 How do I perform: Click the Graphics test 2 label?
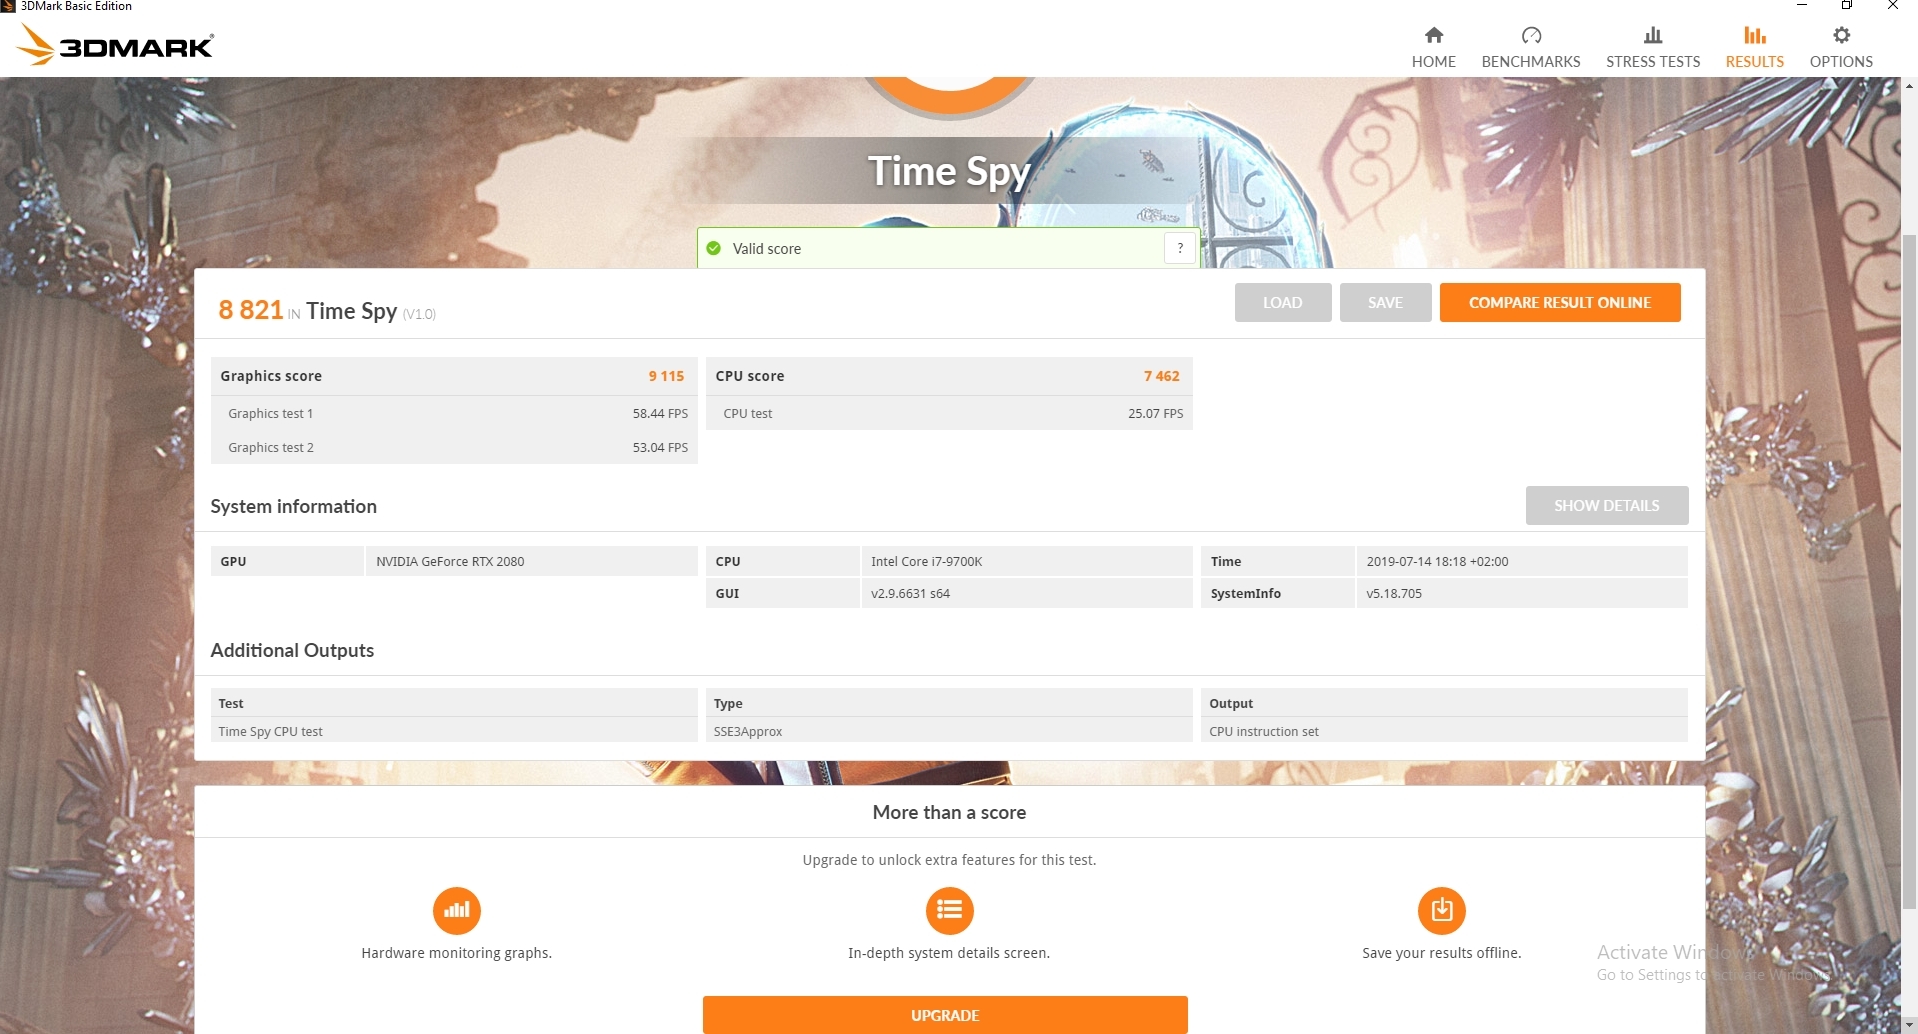tap(270, 447)
